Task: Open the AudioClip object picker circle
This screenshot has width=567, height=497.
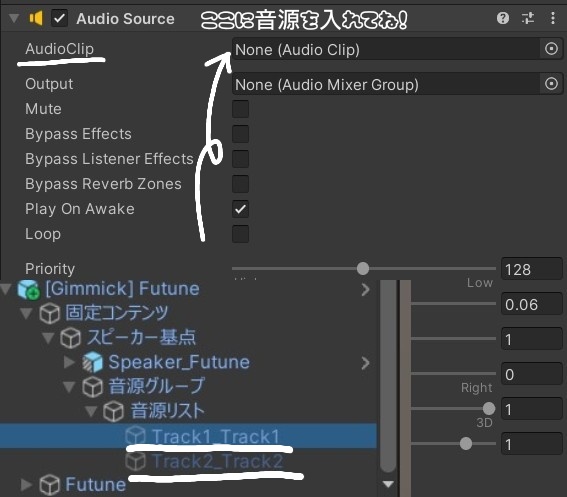Action: pyautogui.click(x=551, y=48)
